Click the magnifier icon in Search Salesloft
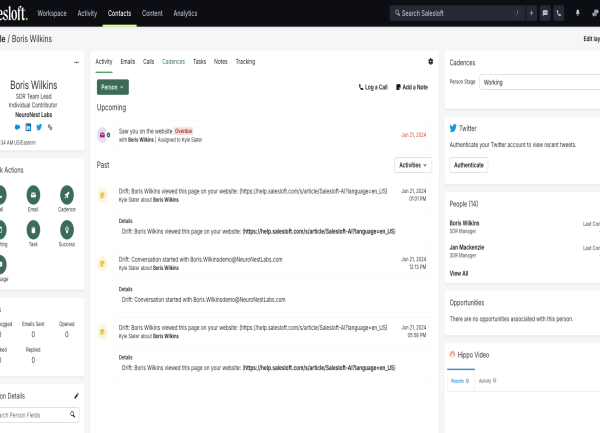This screenshot has height=433, width=600. (397, 13)
